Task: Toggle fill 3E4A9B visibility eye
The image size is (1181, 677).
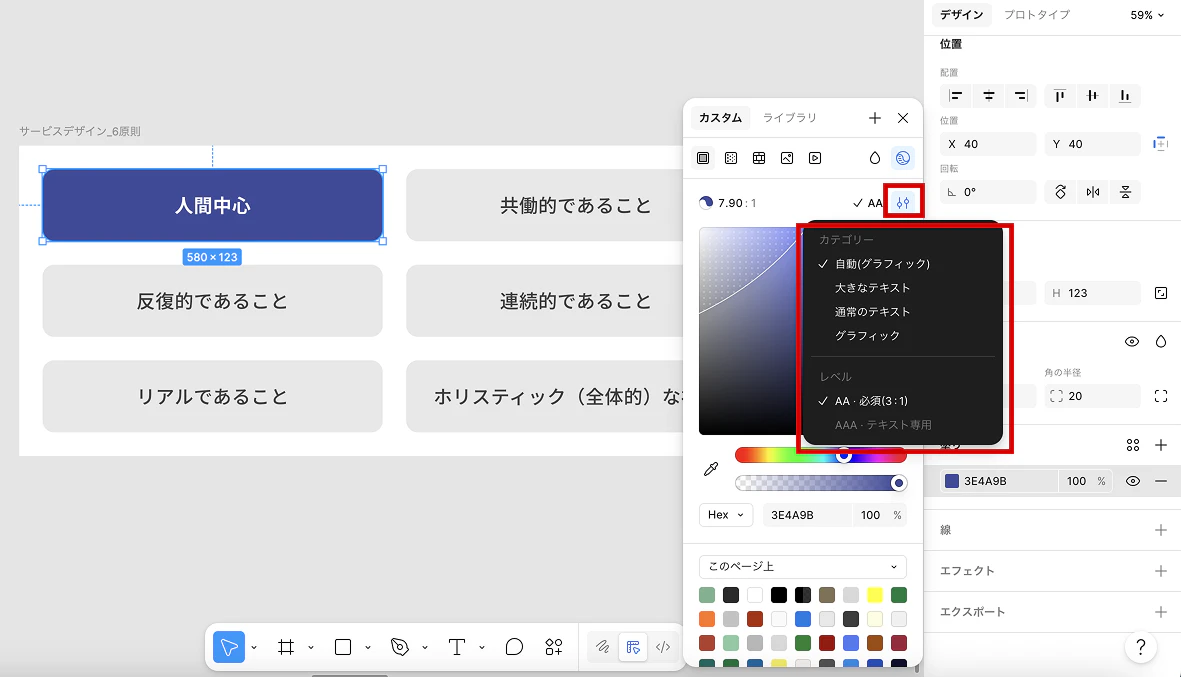Action: click(1133, 481)
